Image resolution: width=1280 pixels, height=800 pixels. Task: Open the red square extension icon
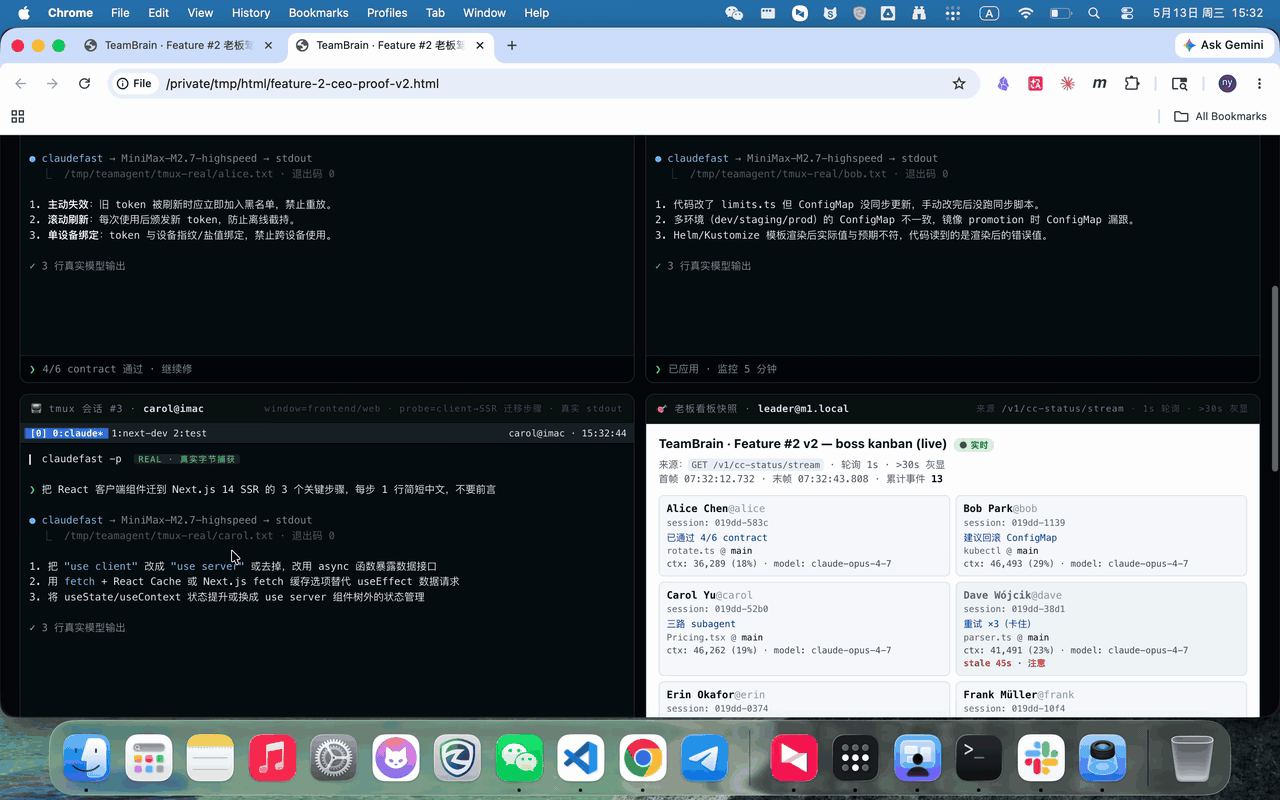coord(1036,84)
